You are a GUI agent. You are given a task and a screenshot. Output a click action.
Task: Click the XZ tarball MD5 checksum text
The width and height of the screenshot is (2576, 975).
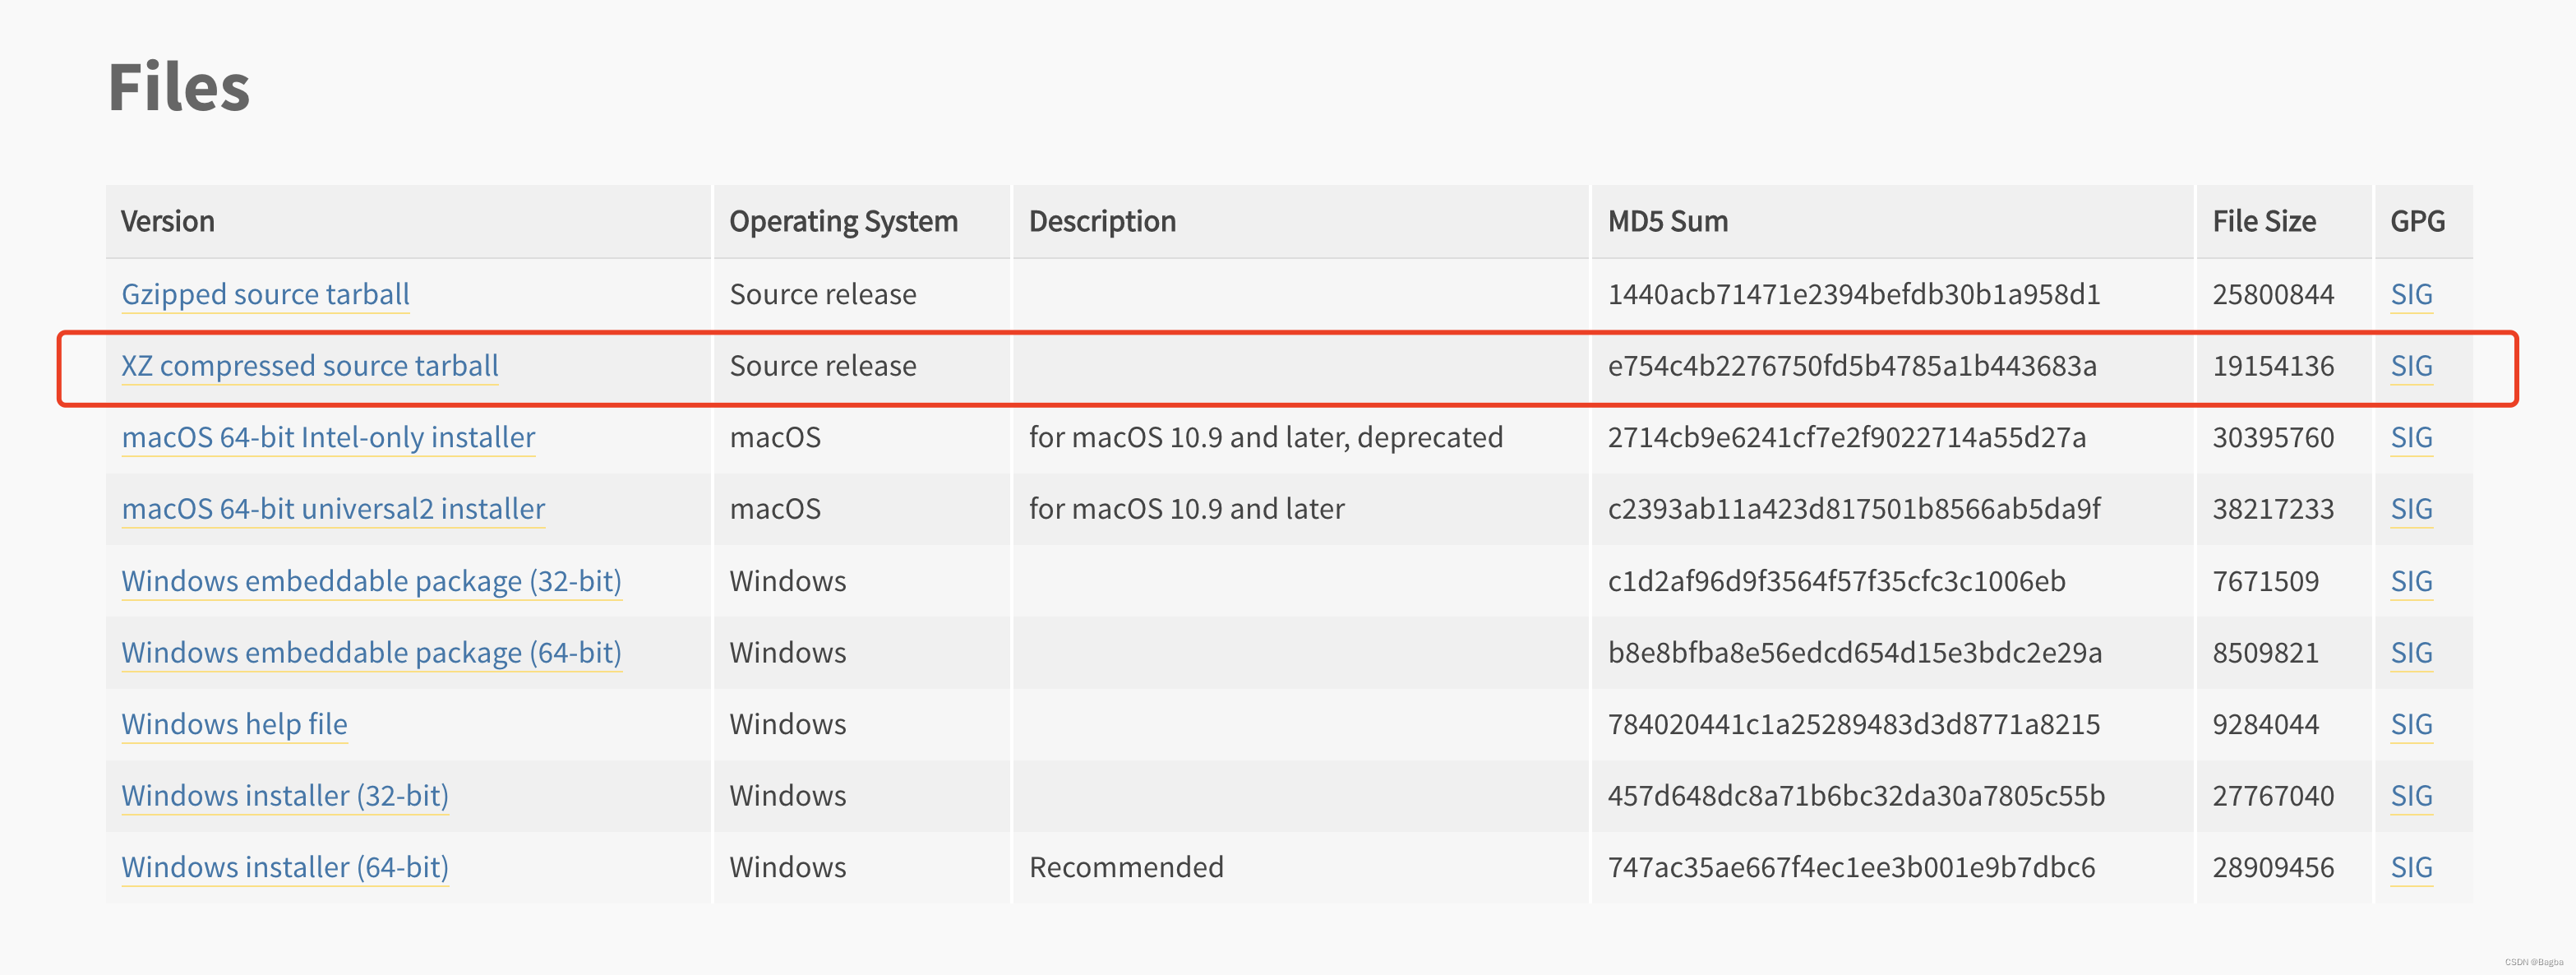coord(1851,366)
